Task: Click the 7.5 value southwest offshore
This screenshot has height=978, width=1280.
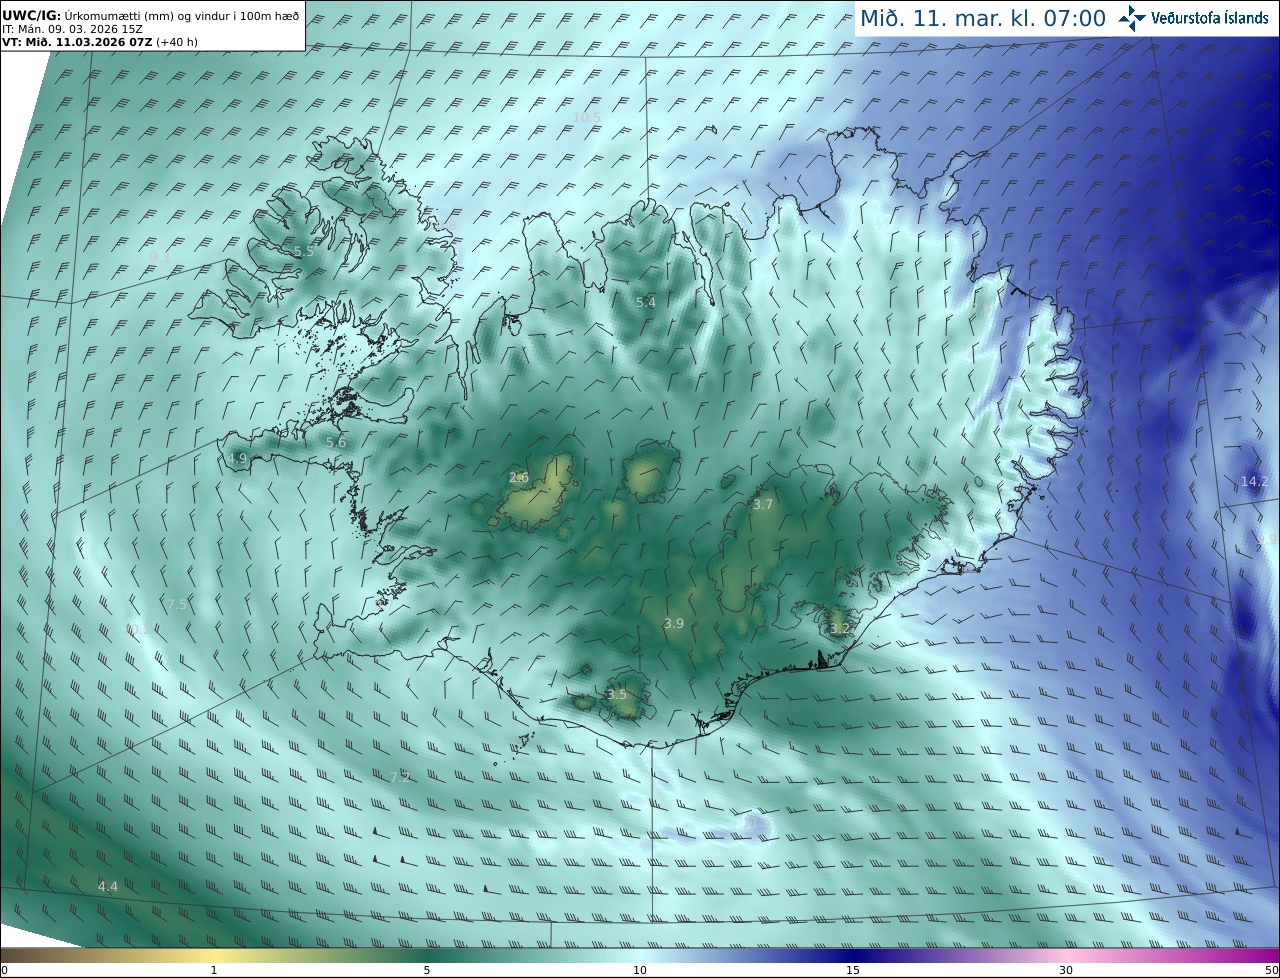Action: pyautogui.click(x=176, y=605)
